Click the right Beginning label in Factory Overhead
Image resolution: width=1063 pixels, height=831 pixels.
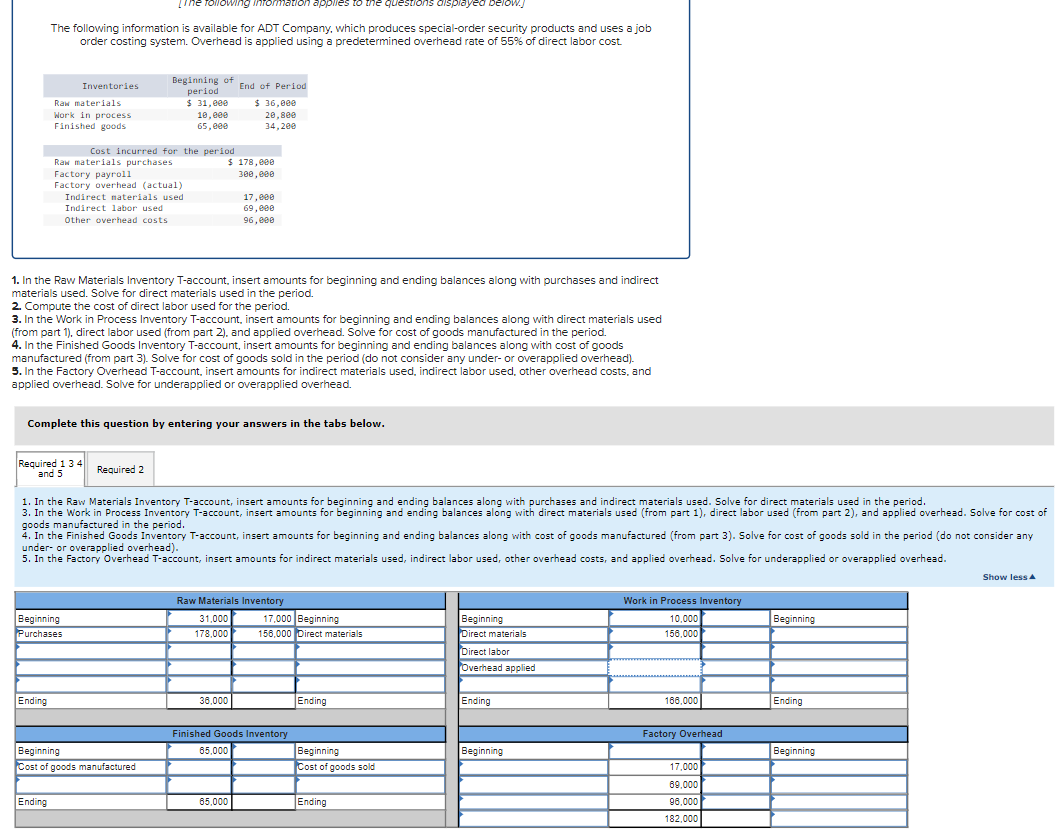point(794,751)
